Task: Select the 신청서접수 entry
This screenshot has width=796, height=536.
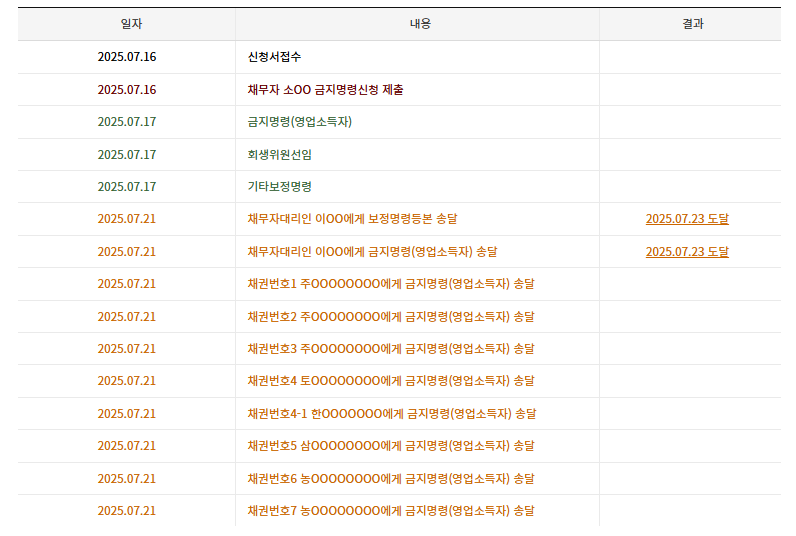Action: 274,57
